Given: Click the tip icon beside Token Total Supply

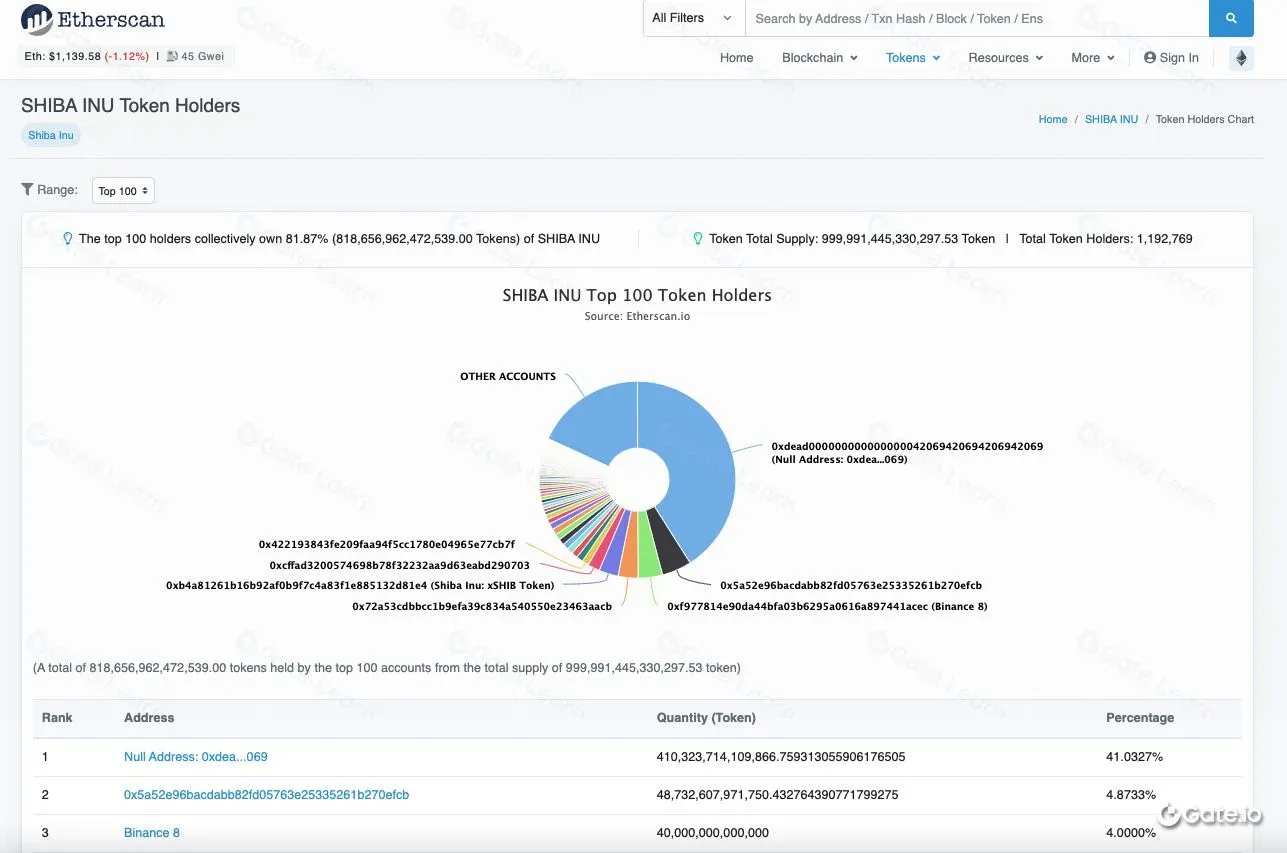Looking at the screenshot, I should click(697, 238).
